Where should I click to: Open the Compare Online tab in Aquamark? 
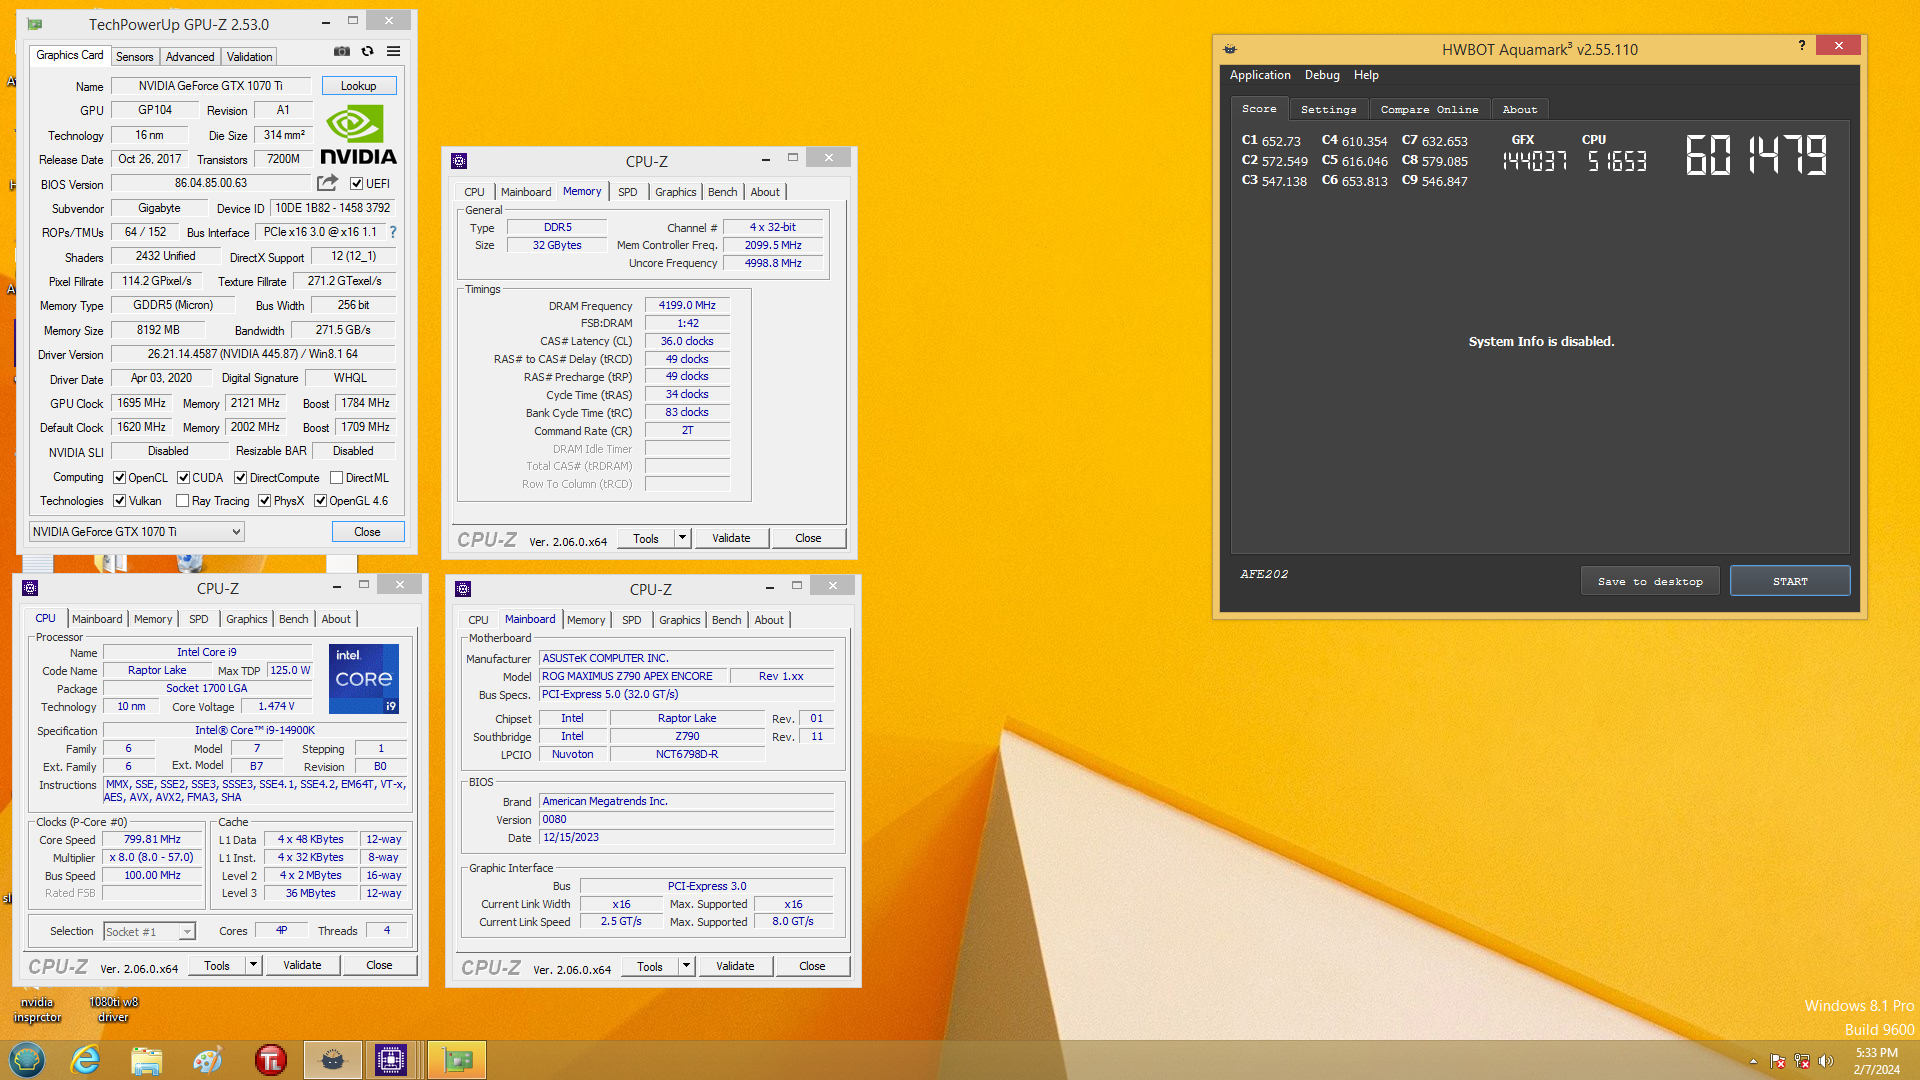(1429, 109)
